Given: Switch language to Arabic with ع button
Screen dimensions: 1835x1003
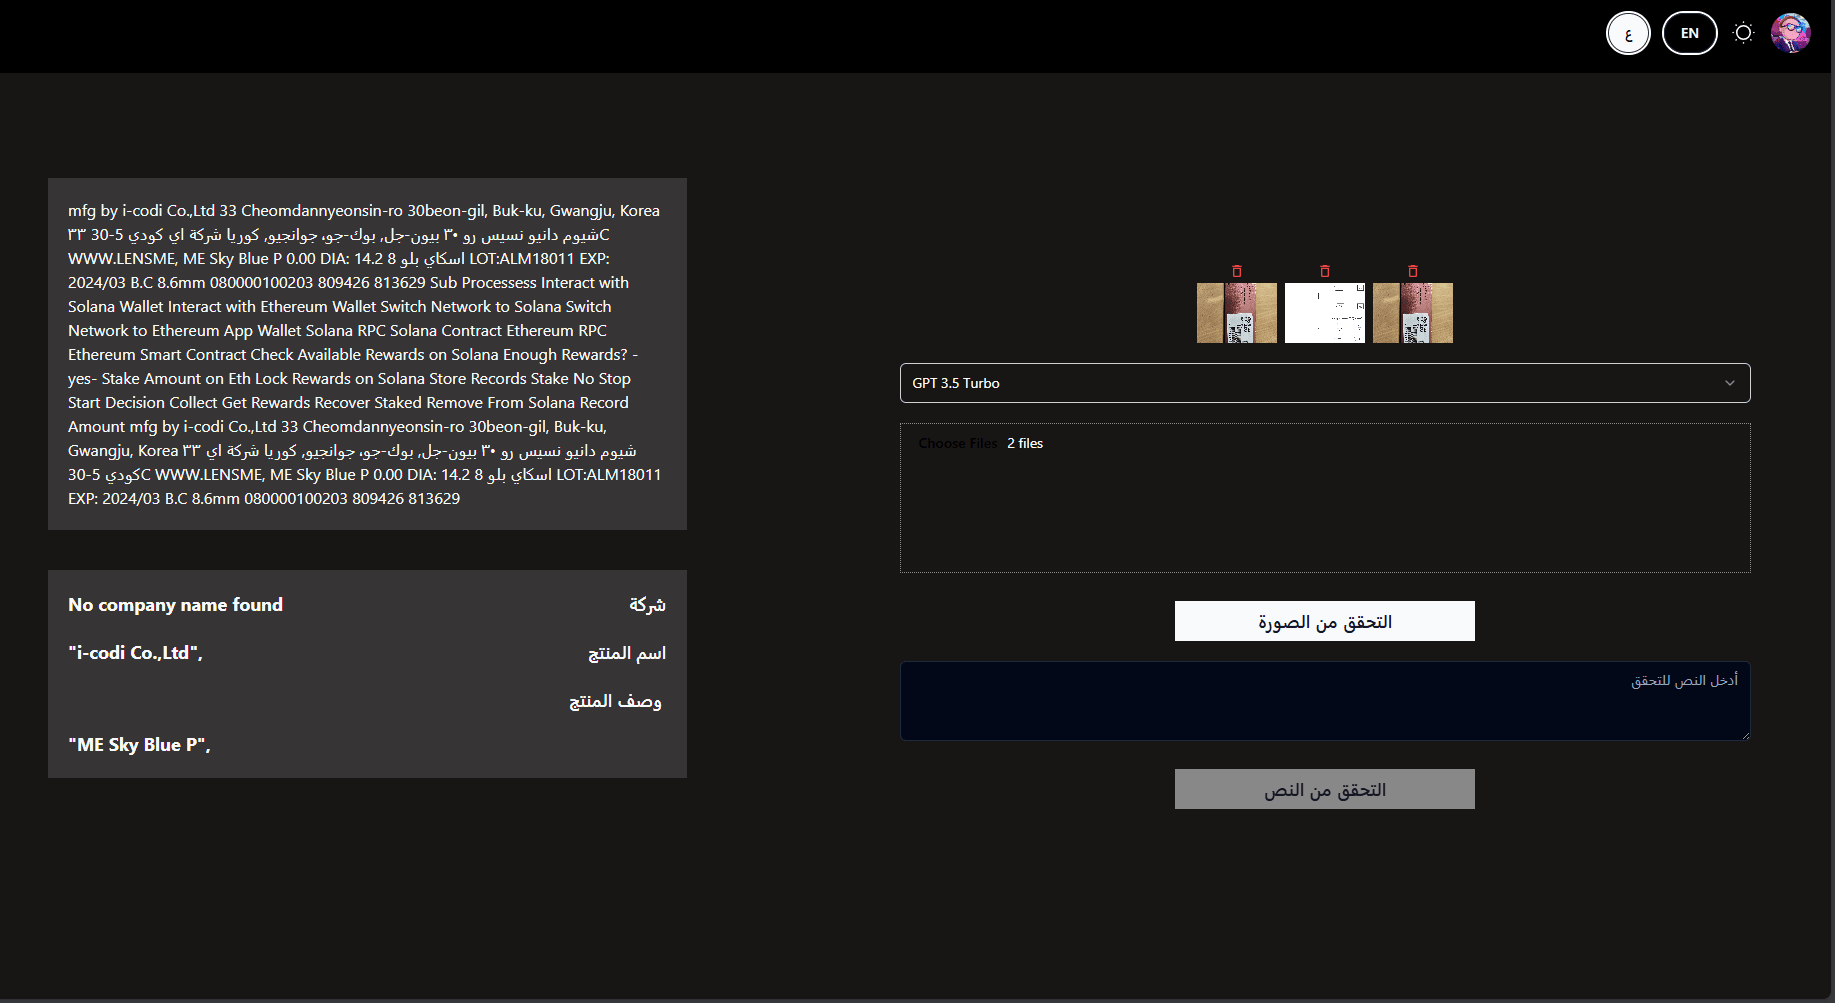Looking at the screenshot, I should (1628, 33).
